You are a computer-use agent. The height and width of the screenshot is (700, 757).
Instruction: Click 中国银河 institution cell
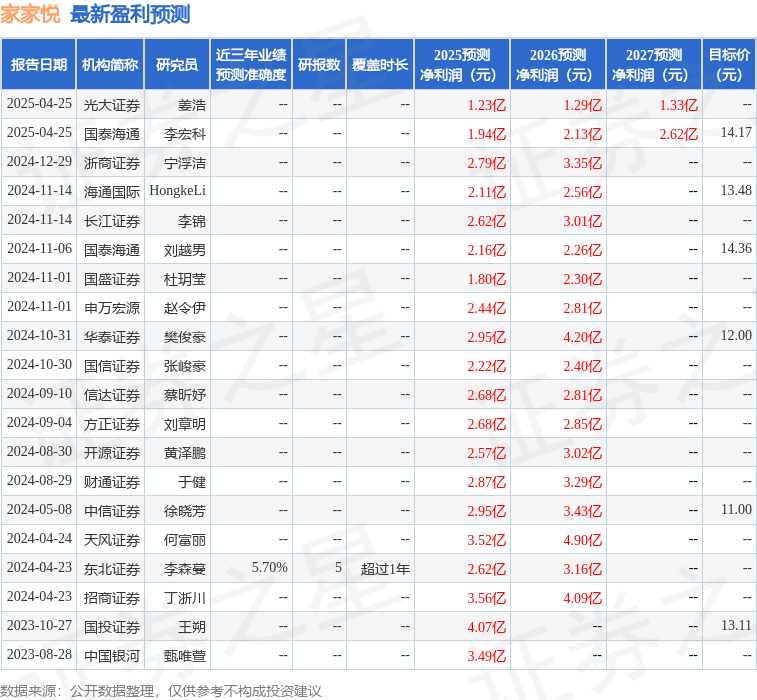coord(112,656)
